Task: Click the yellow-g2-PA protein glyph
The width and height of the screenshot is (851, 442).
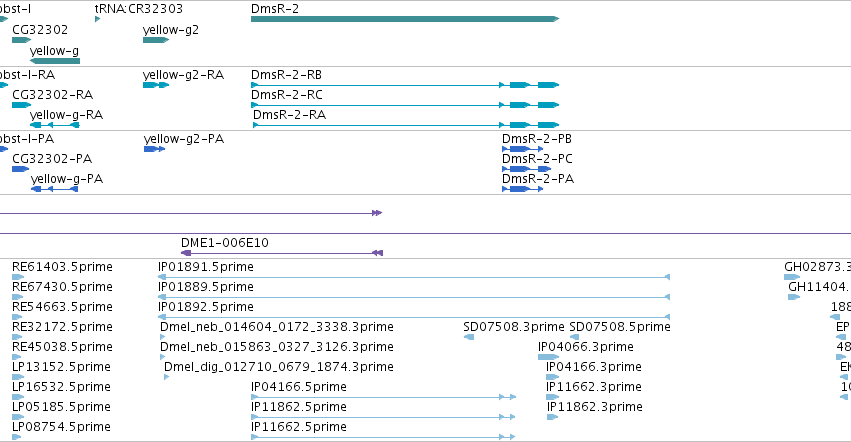Action: point(155,149)
